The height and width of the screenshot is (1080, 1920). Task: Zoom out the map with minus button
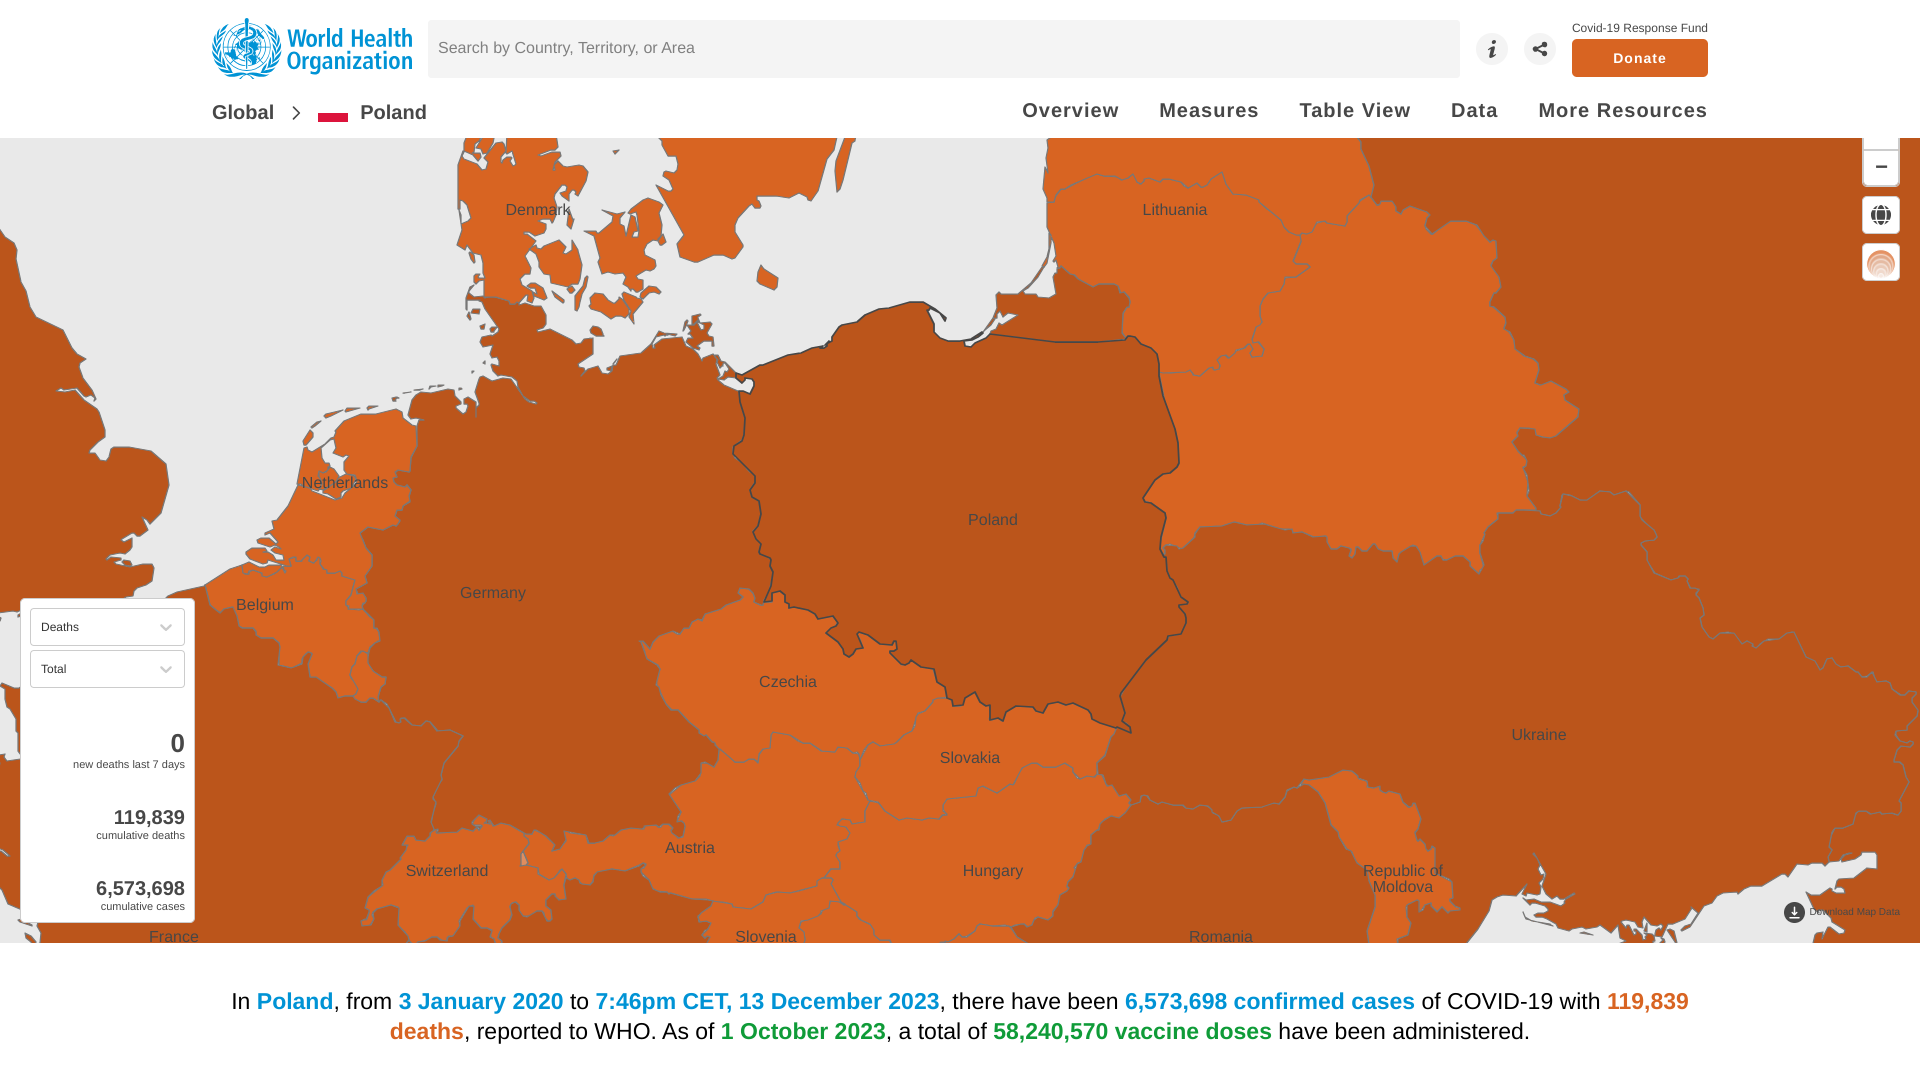pos(1880,167)
